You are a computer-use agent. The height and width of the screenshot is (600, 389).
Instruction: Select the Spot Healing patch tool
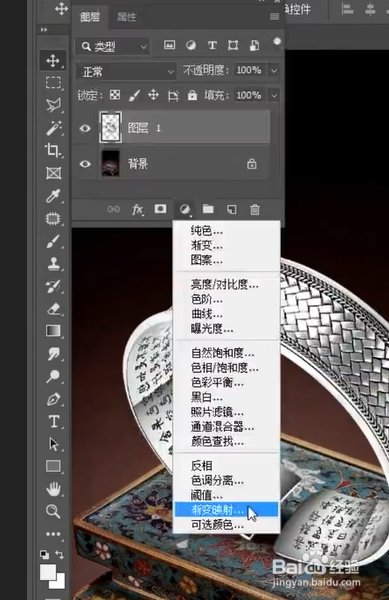tap(53, 218)
